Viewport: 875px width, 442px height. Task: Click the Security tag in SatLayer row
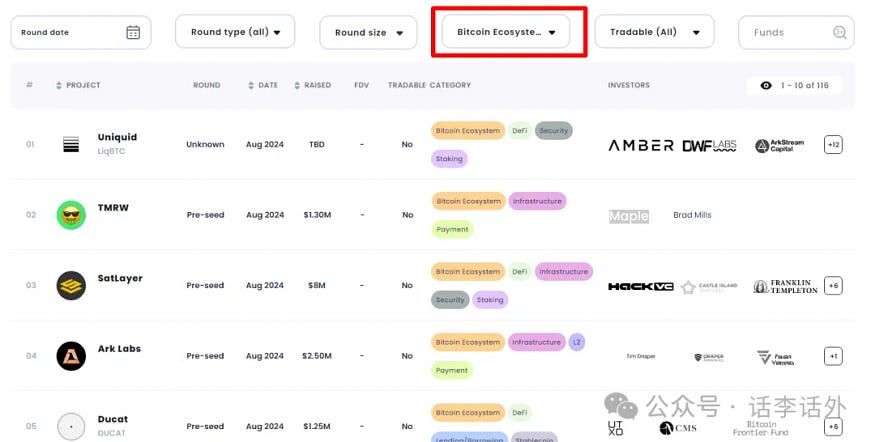[x=450, y=300]
